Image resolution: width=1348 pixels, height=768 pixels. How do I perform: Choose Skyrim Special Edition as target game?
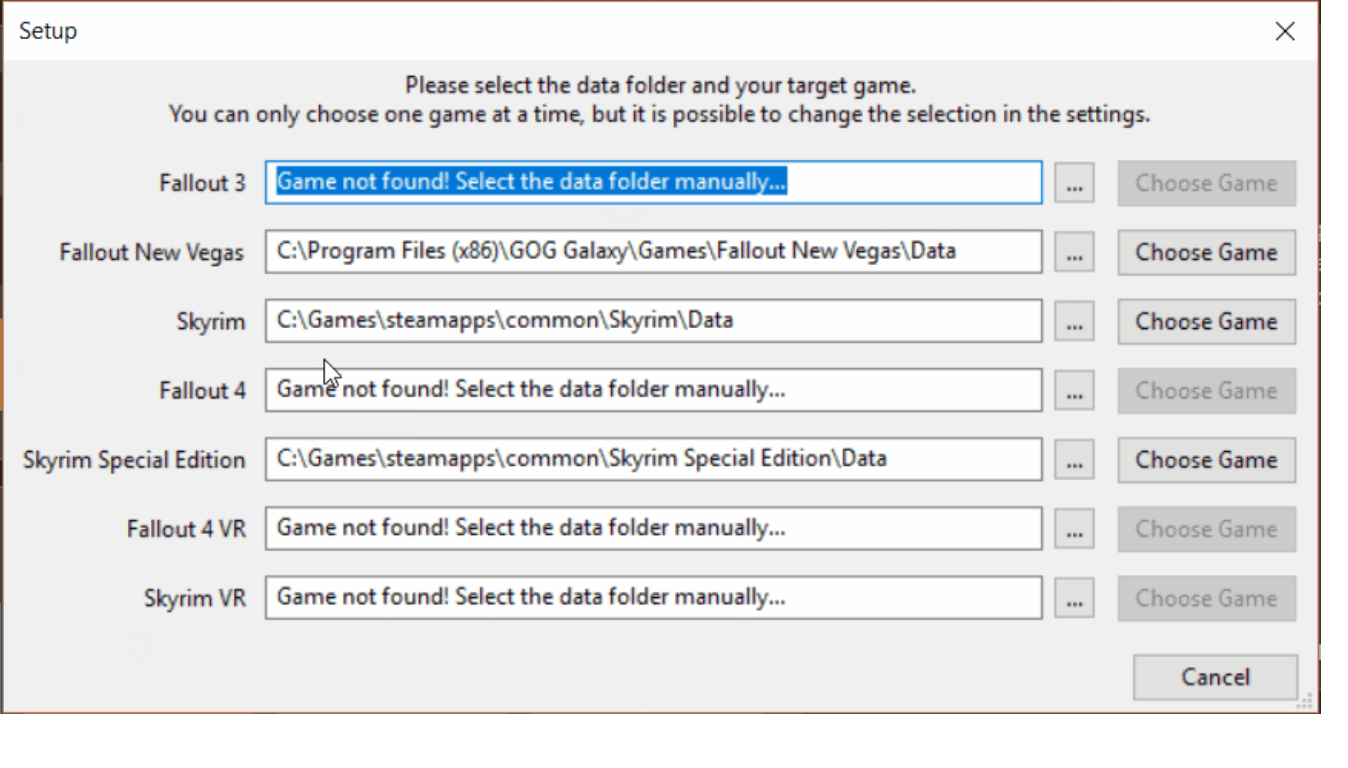pyautogui.click(x=1206, y=460)
